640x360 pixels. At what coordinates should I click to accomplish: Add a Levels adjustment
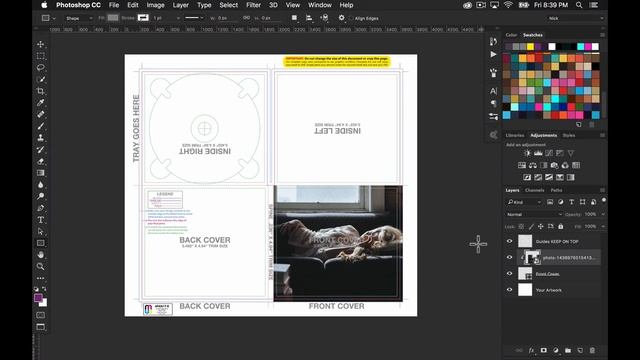[x=538, y=153]
